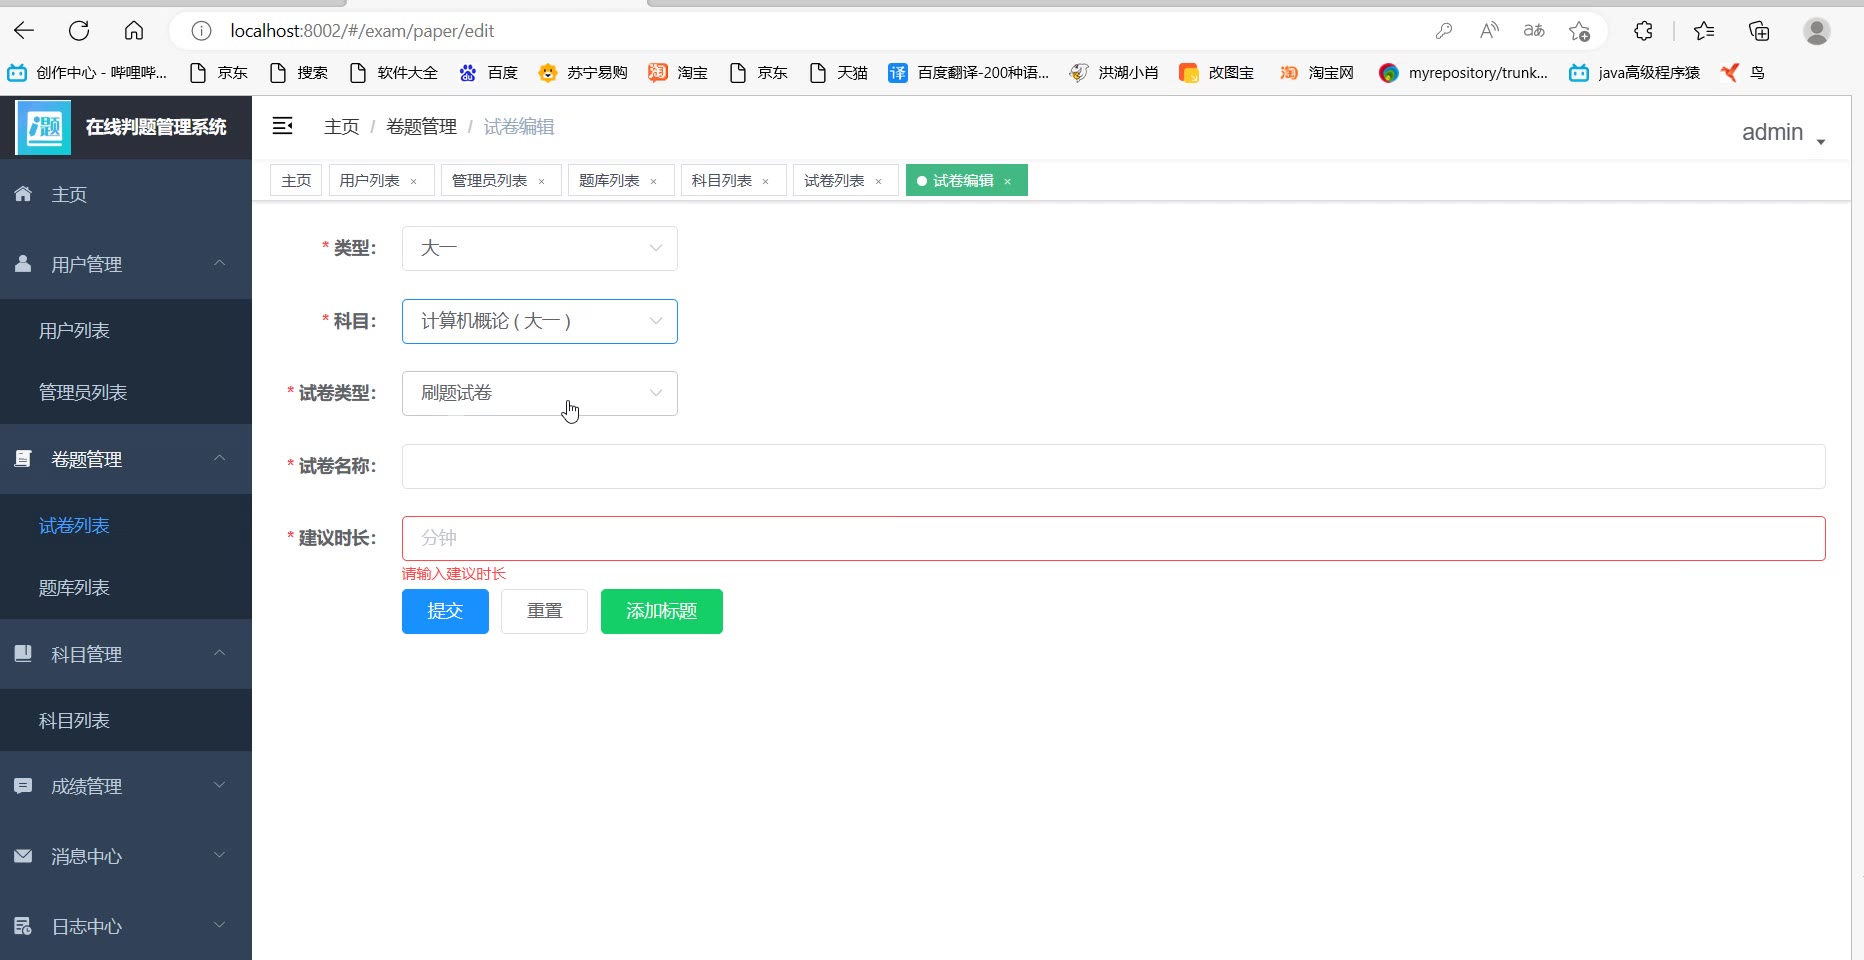Viewport: 1864px width, 960px height.
Task: Reload the page with refresh icon
Action: [79, 31]
